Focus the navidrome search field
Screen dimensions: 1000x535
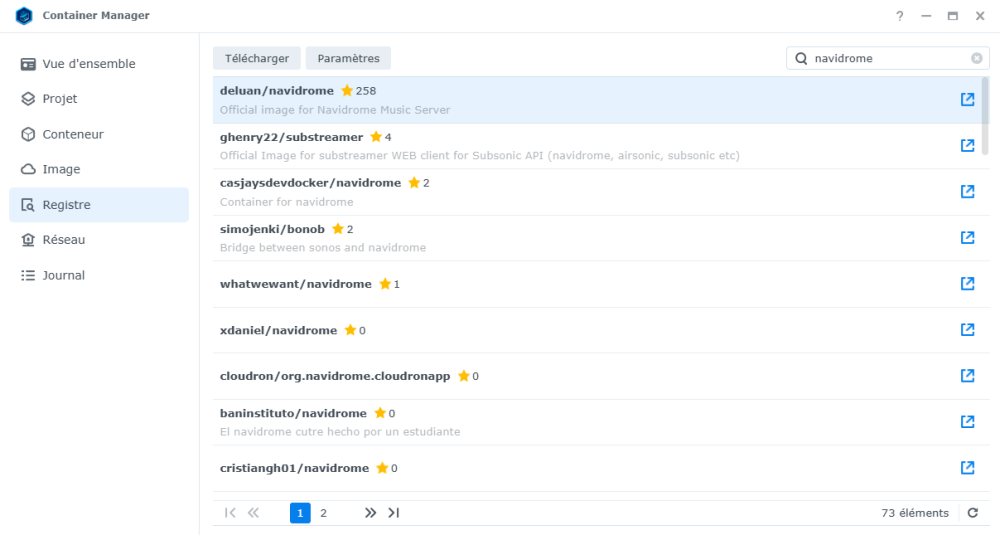tap(890, 58)
